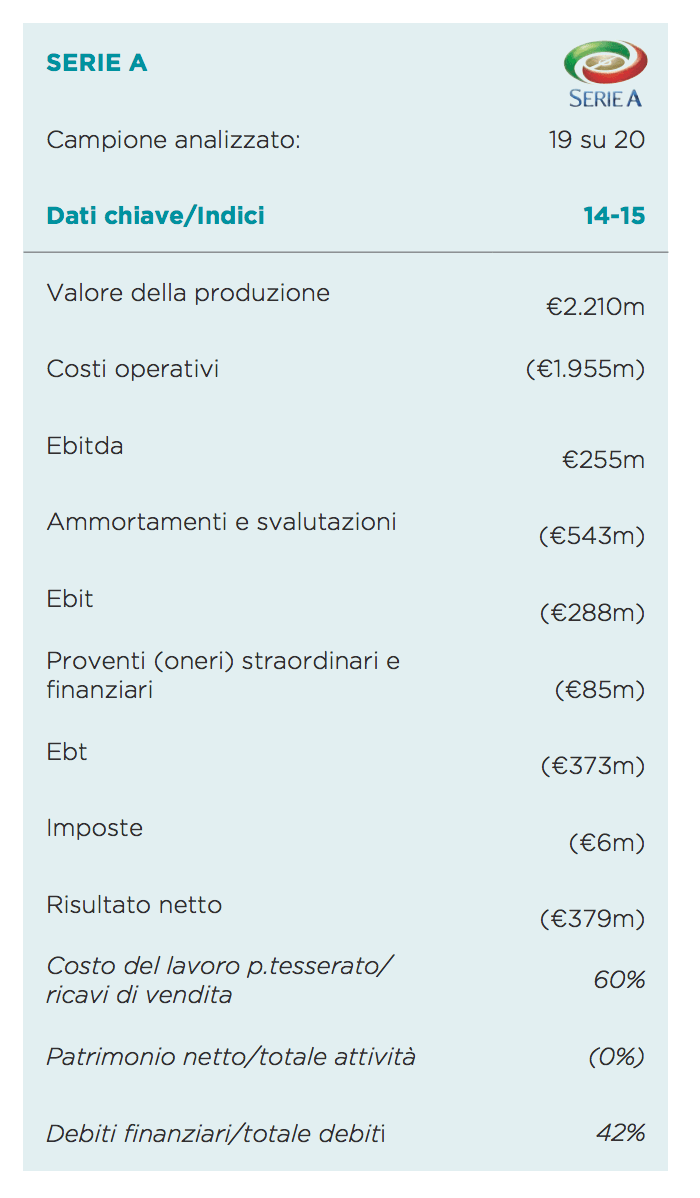Screen dimensions: 700x1198
Task: Select the (€543m) amortization value
Action: pyautogui.click(x=592, y=536)
